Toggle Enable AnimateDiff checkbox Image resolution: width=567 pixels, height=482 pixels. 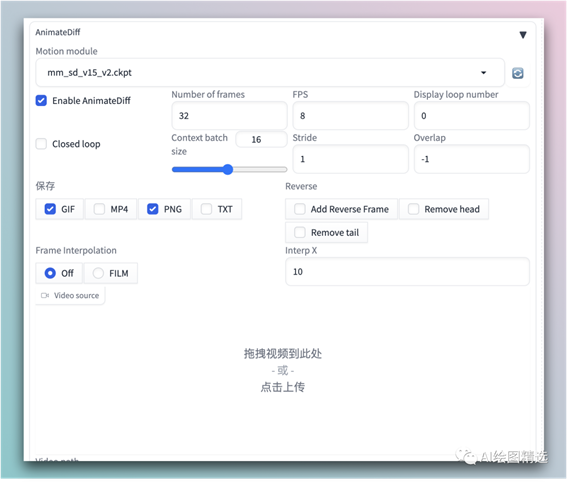click(41, 101)
